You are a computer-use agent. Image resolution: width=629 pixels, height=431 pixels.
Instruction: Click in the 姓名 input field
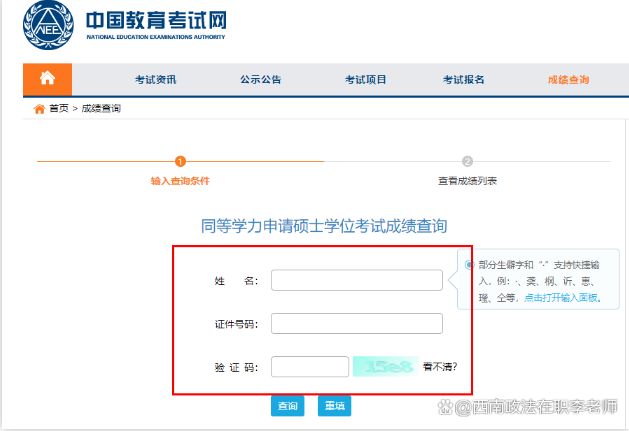(357, 280)
